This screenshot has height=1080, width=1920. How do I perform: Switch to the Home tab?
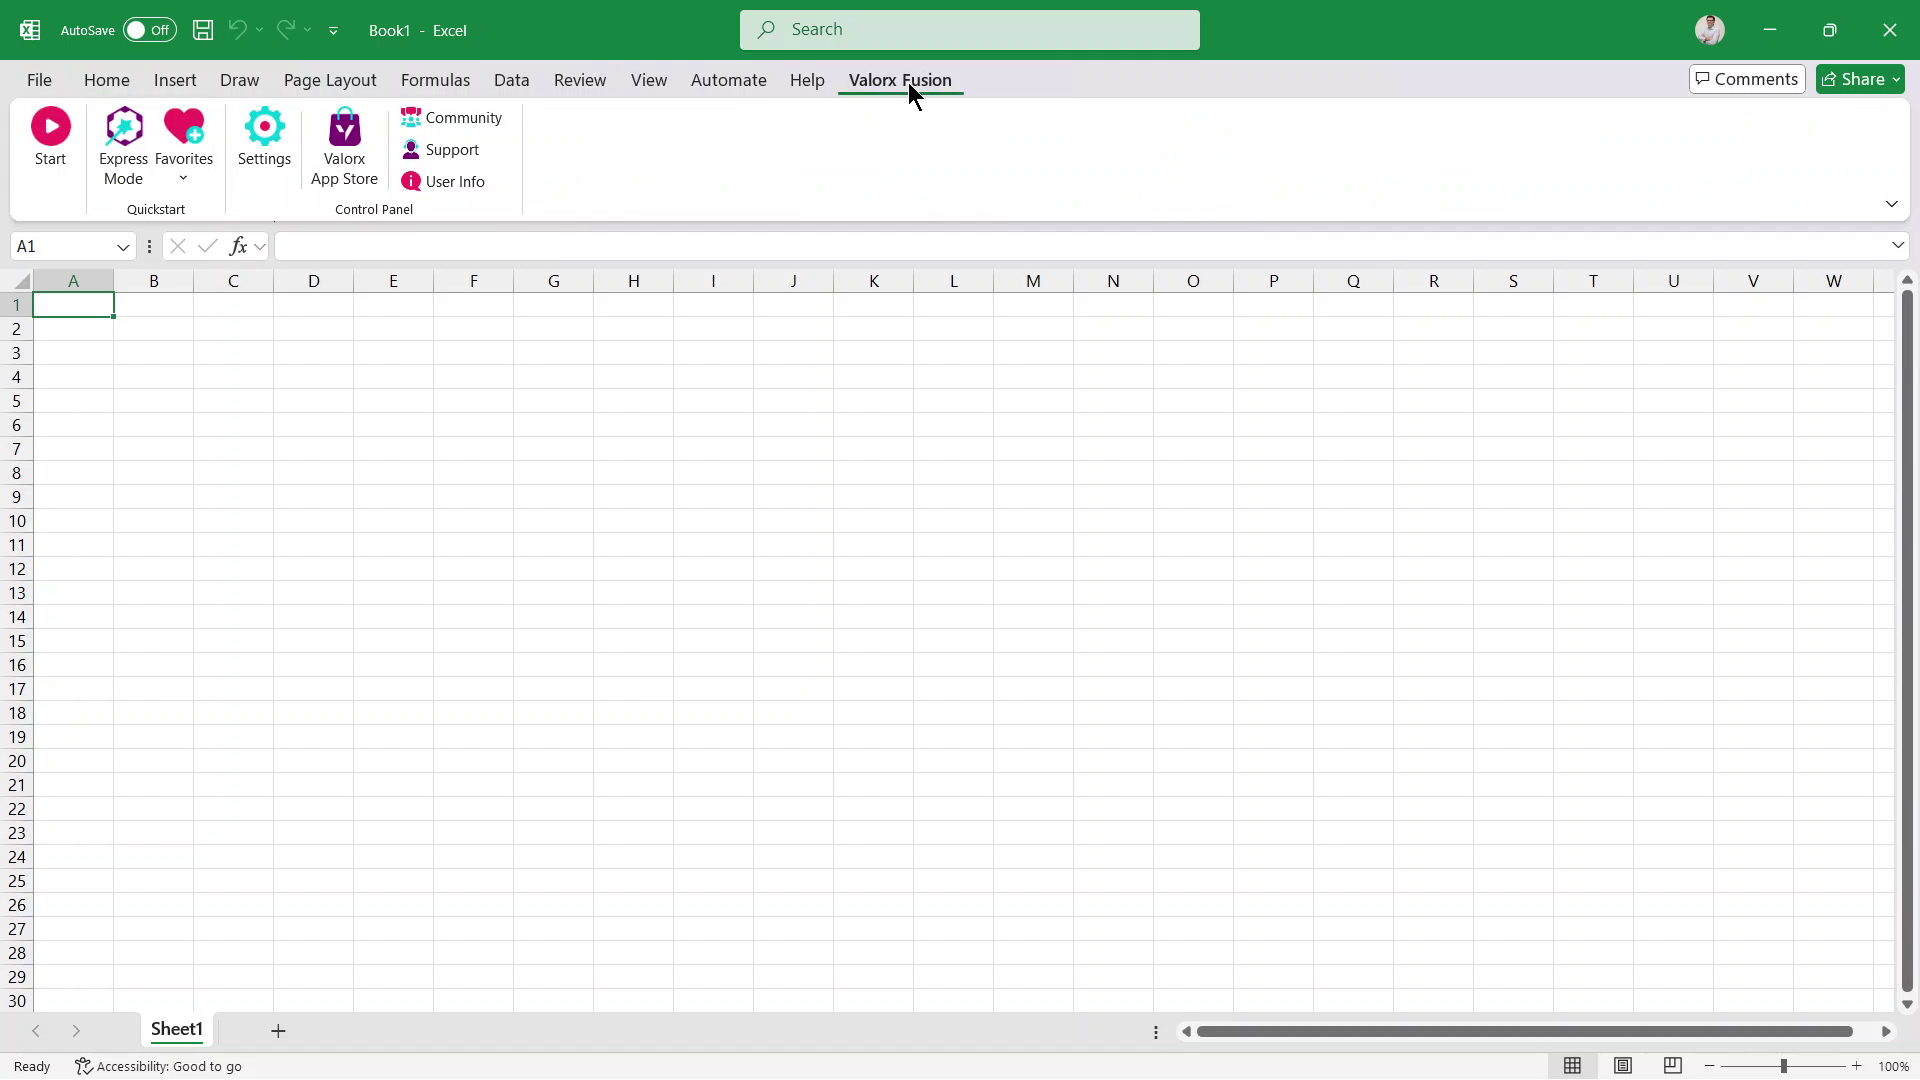pos(106,80)
